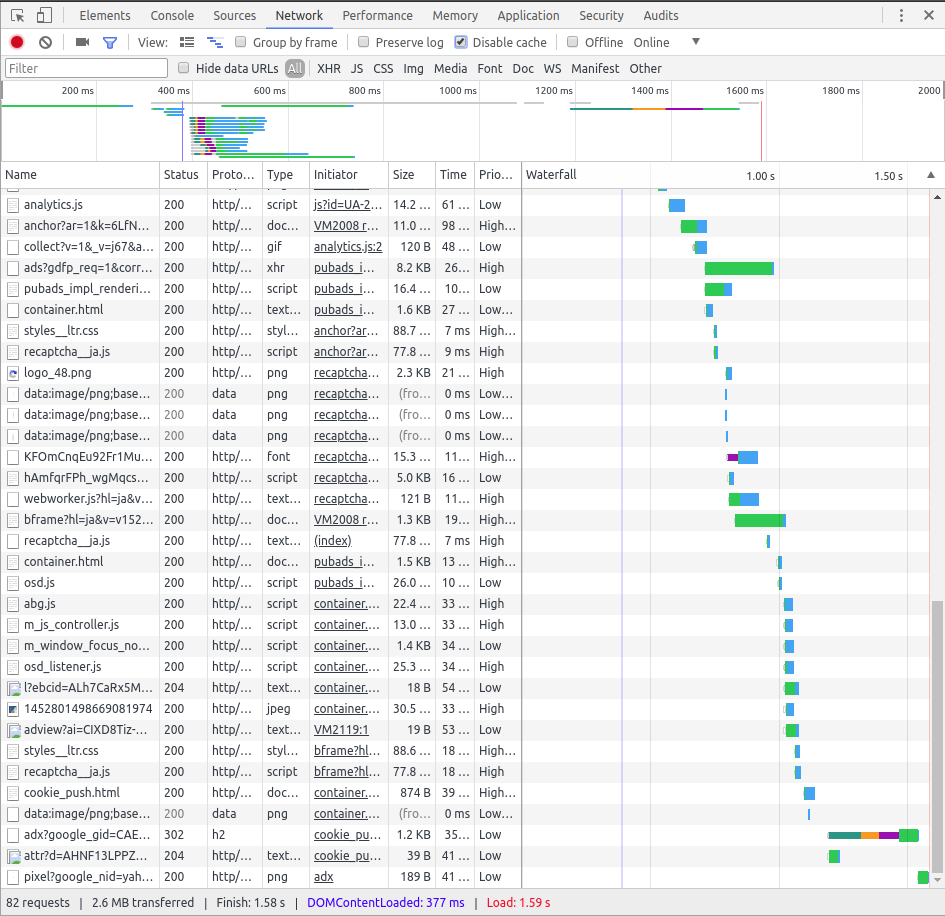The width and height of the screenshot is (945, 916).
Task: Open the Performance tab
Action: (377, 15)
